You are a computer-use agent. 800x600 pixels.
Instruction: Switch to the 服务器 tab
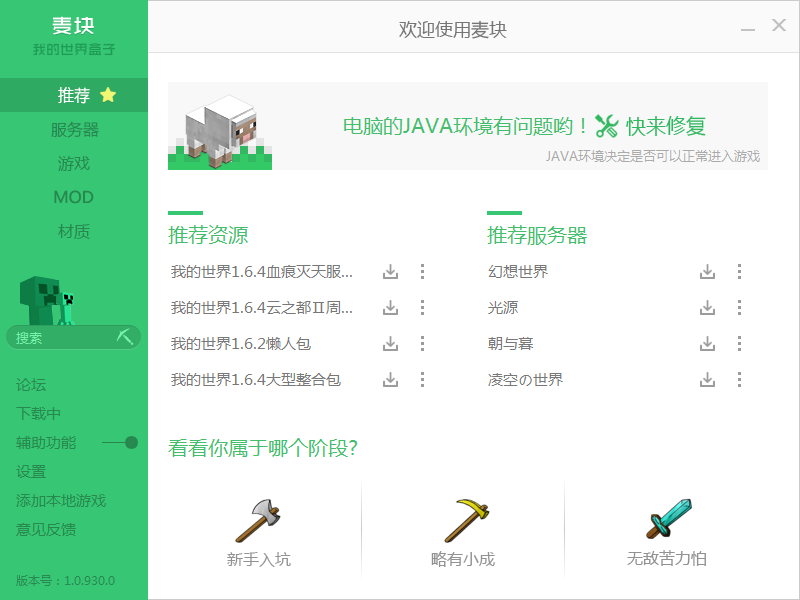click(74, 130)
